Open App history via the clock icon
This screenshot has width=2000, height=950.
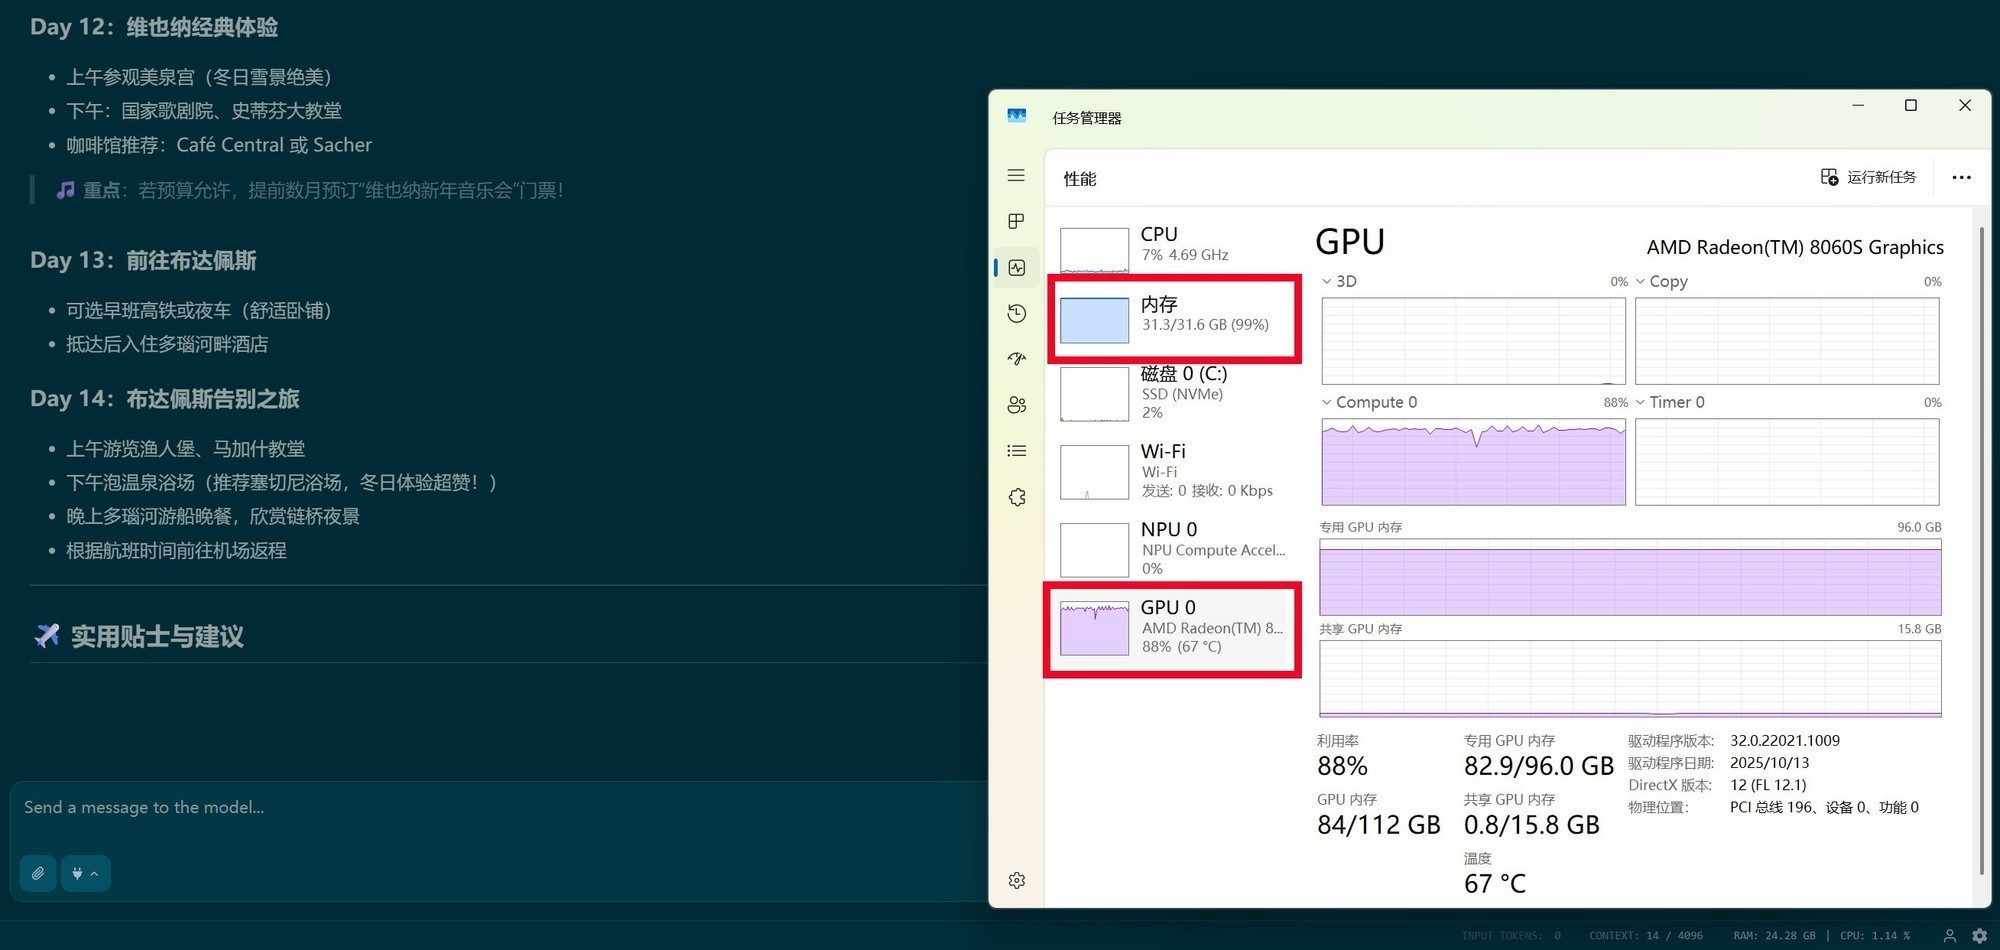[1016, 313]
